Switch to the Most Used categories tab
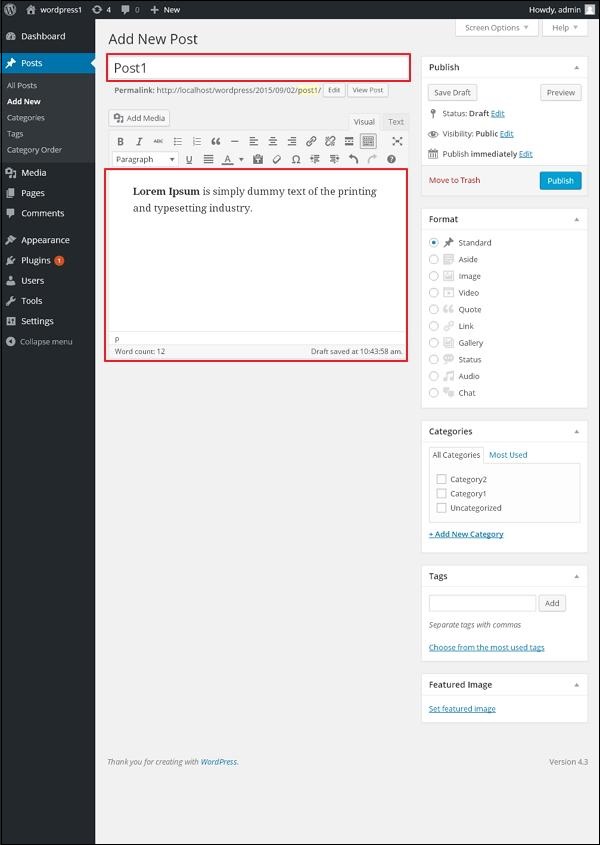Screen dimensions: 600x845 pos(506,454)
